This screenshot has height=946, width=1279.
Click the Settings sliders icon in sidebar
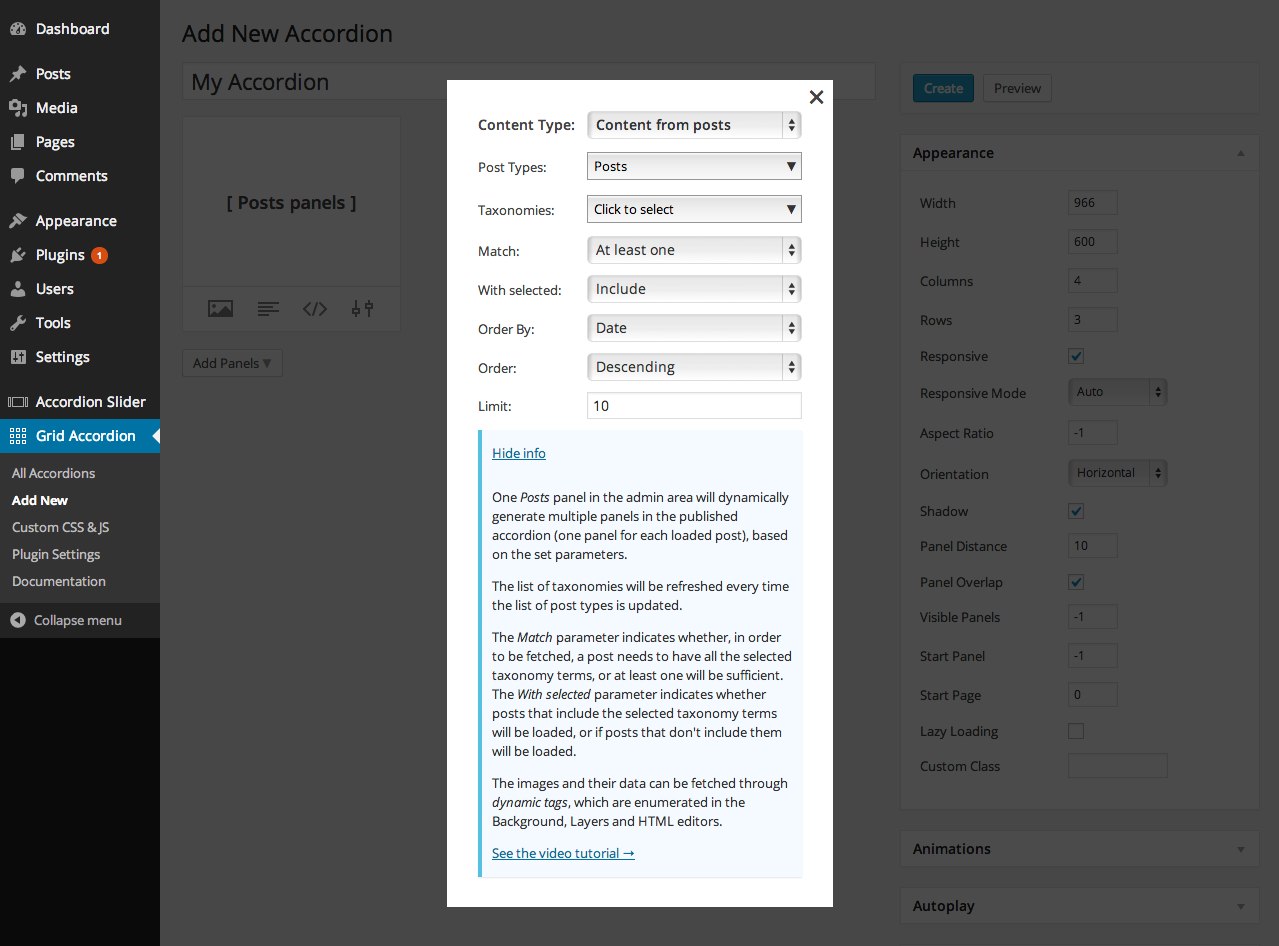[x=17, y=357]
